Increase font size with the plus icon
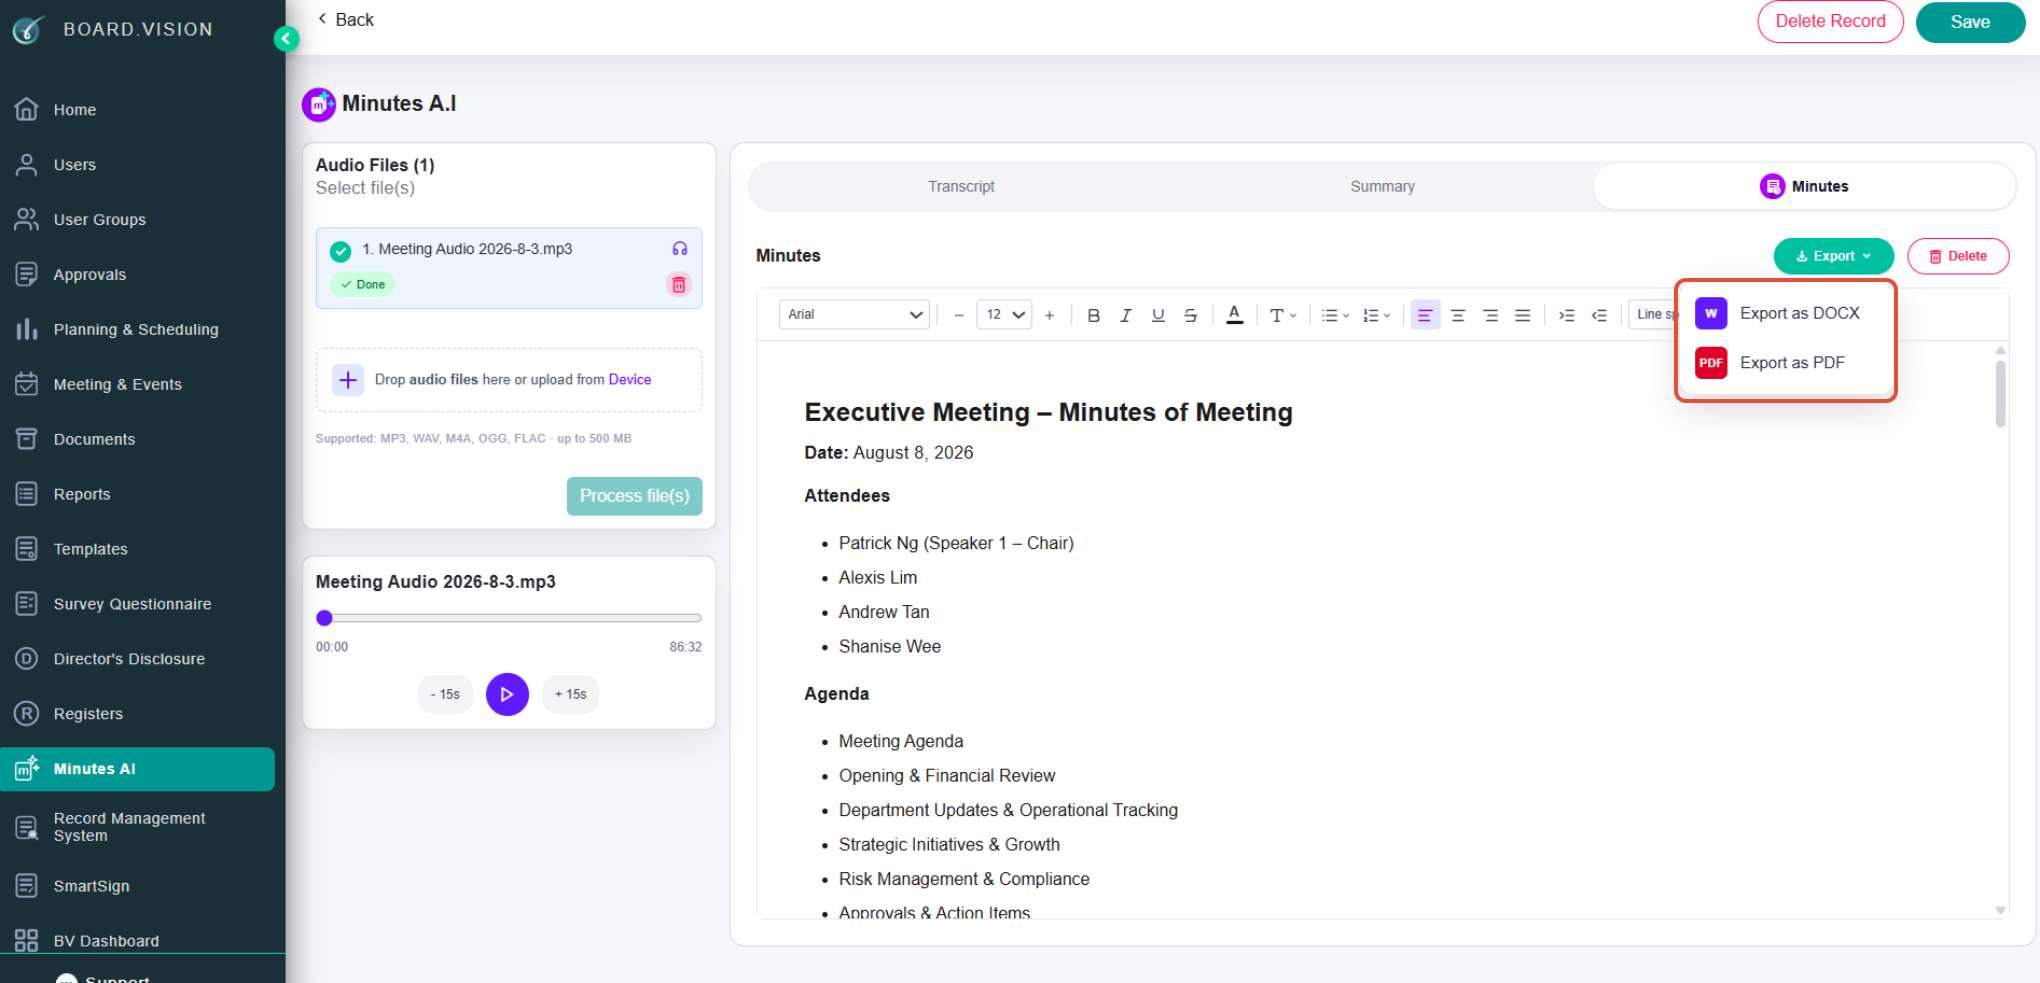The width and height of the screenshot is (2040, 983). click(x=1049, y=316)
